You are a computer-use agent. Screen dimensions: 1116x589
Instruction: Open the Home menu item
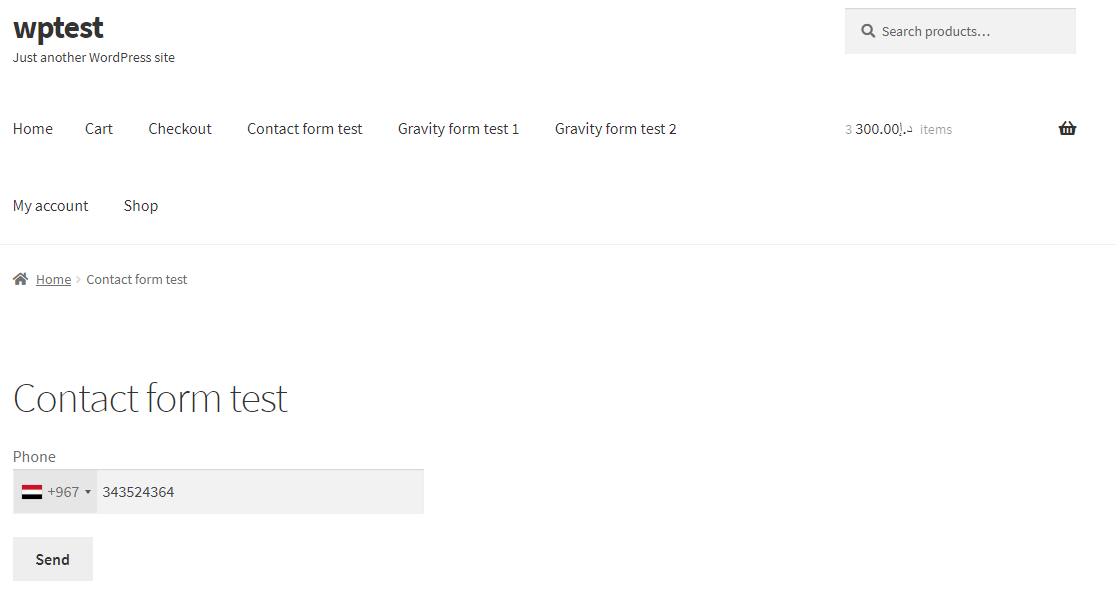[33, 129]
